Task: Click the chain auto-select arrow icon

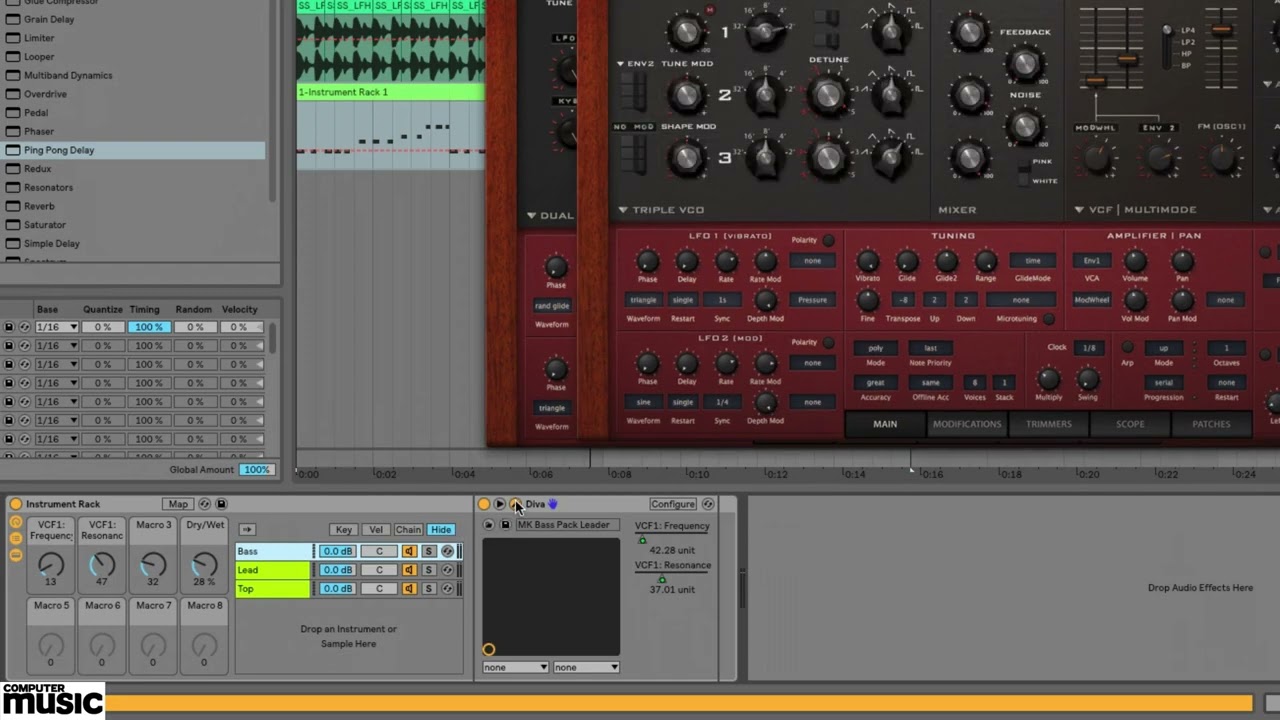Action: point(247,529)
